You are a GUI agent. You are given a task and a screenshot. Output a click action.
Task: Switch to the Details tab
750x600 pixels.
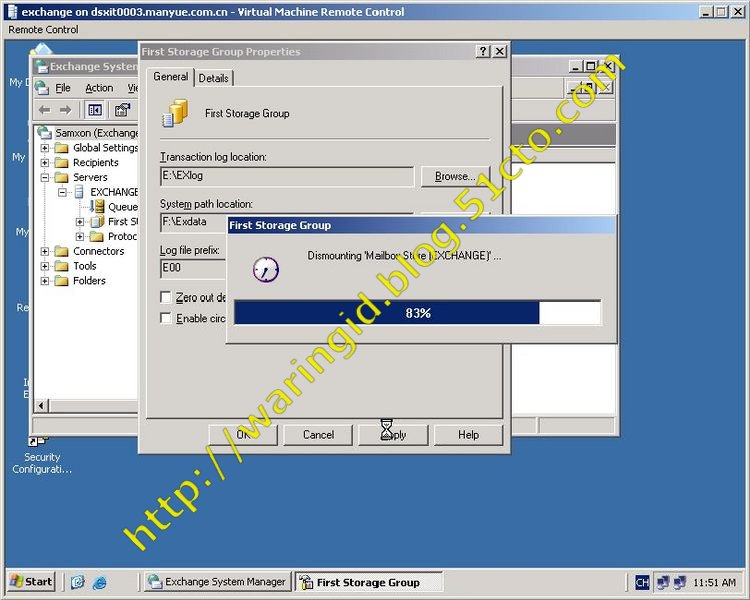pos(213,78)
